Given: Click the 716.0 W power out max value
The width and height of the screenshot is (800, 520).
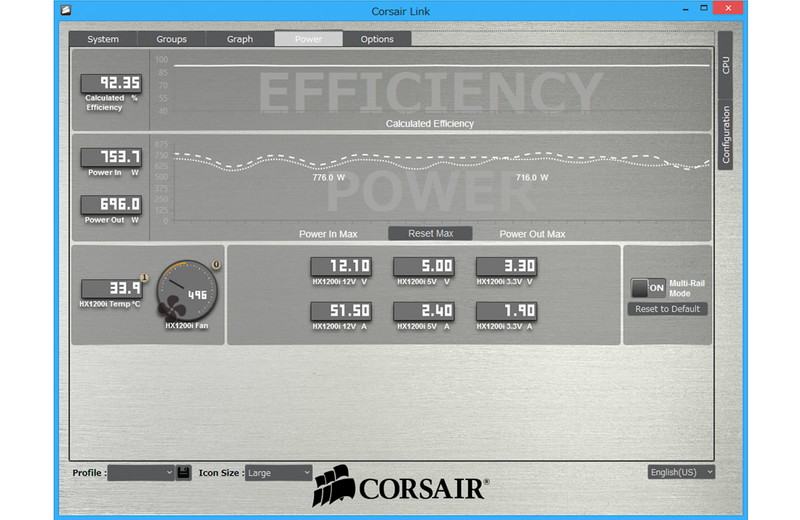Looking at the screenshot, I should [x=532, y=178].
